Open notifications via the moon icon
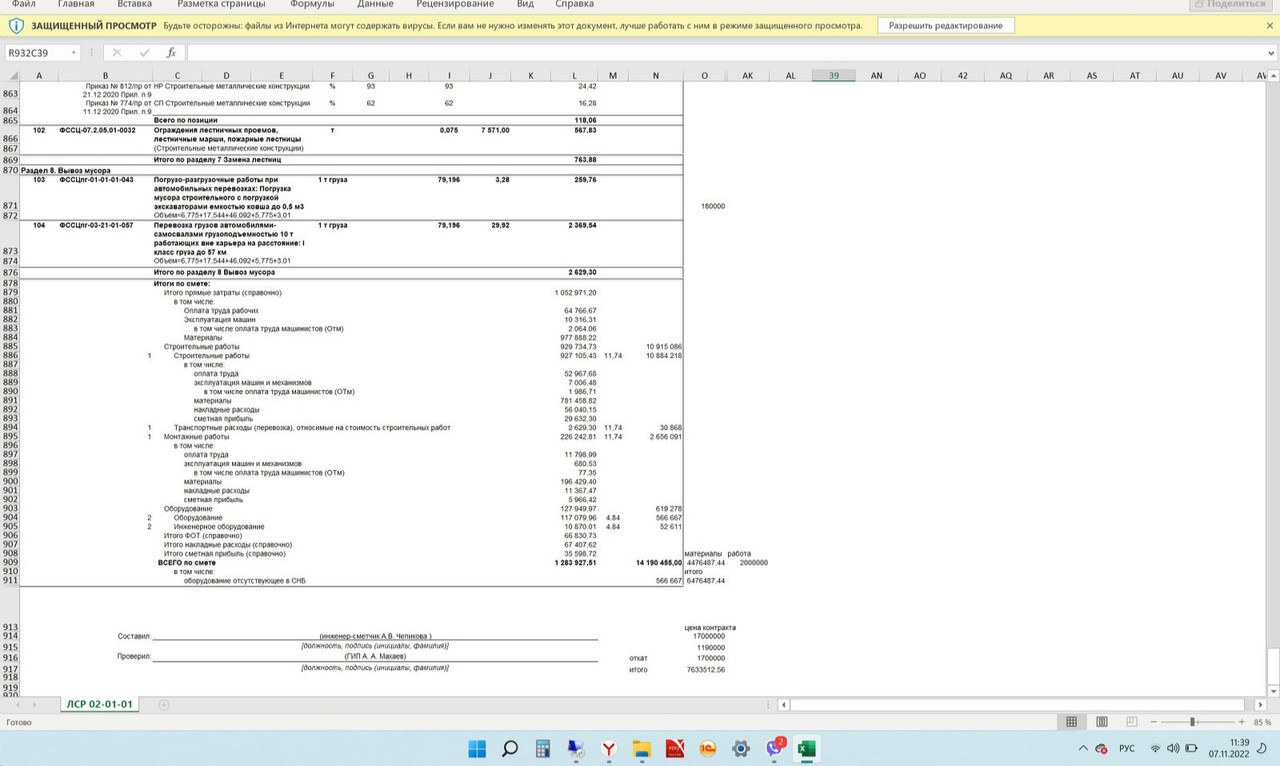Screen dimensions: 1280x766 coord(1264,748)
